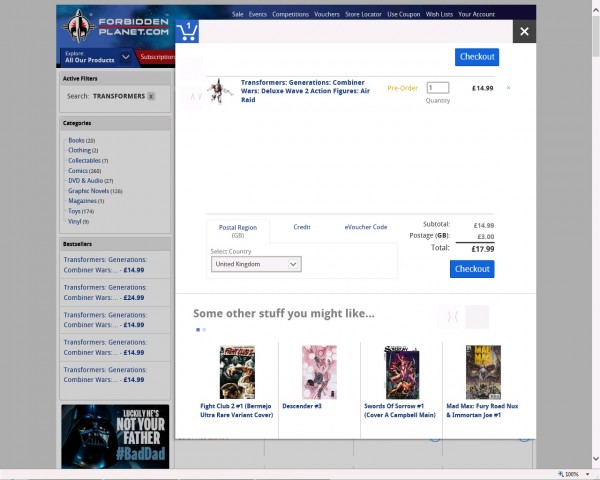
Task: Open Mad Max Fury Road Nux title link
Action: click(x=482, y=410)
